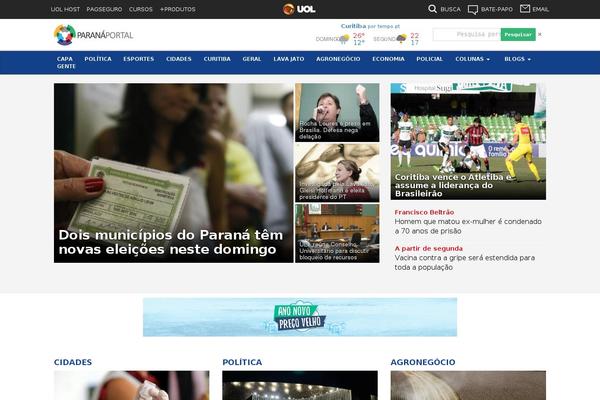Screen dimensions: 600x400
Task: Open Cidades menu section
Action: tap(179, 59)
